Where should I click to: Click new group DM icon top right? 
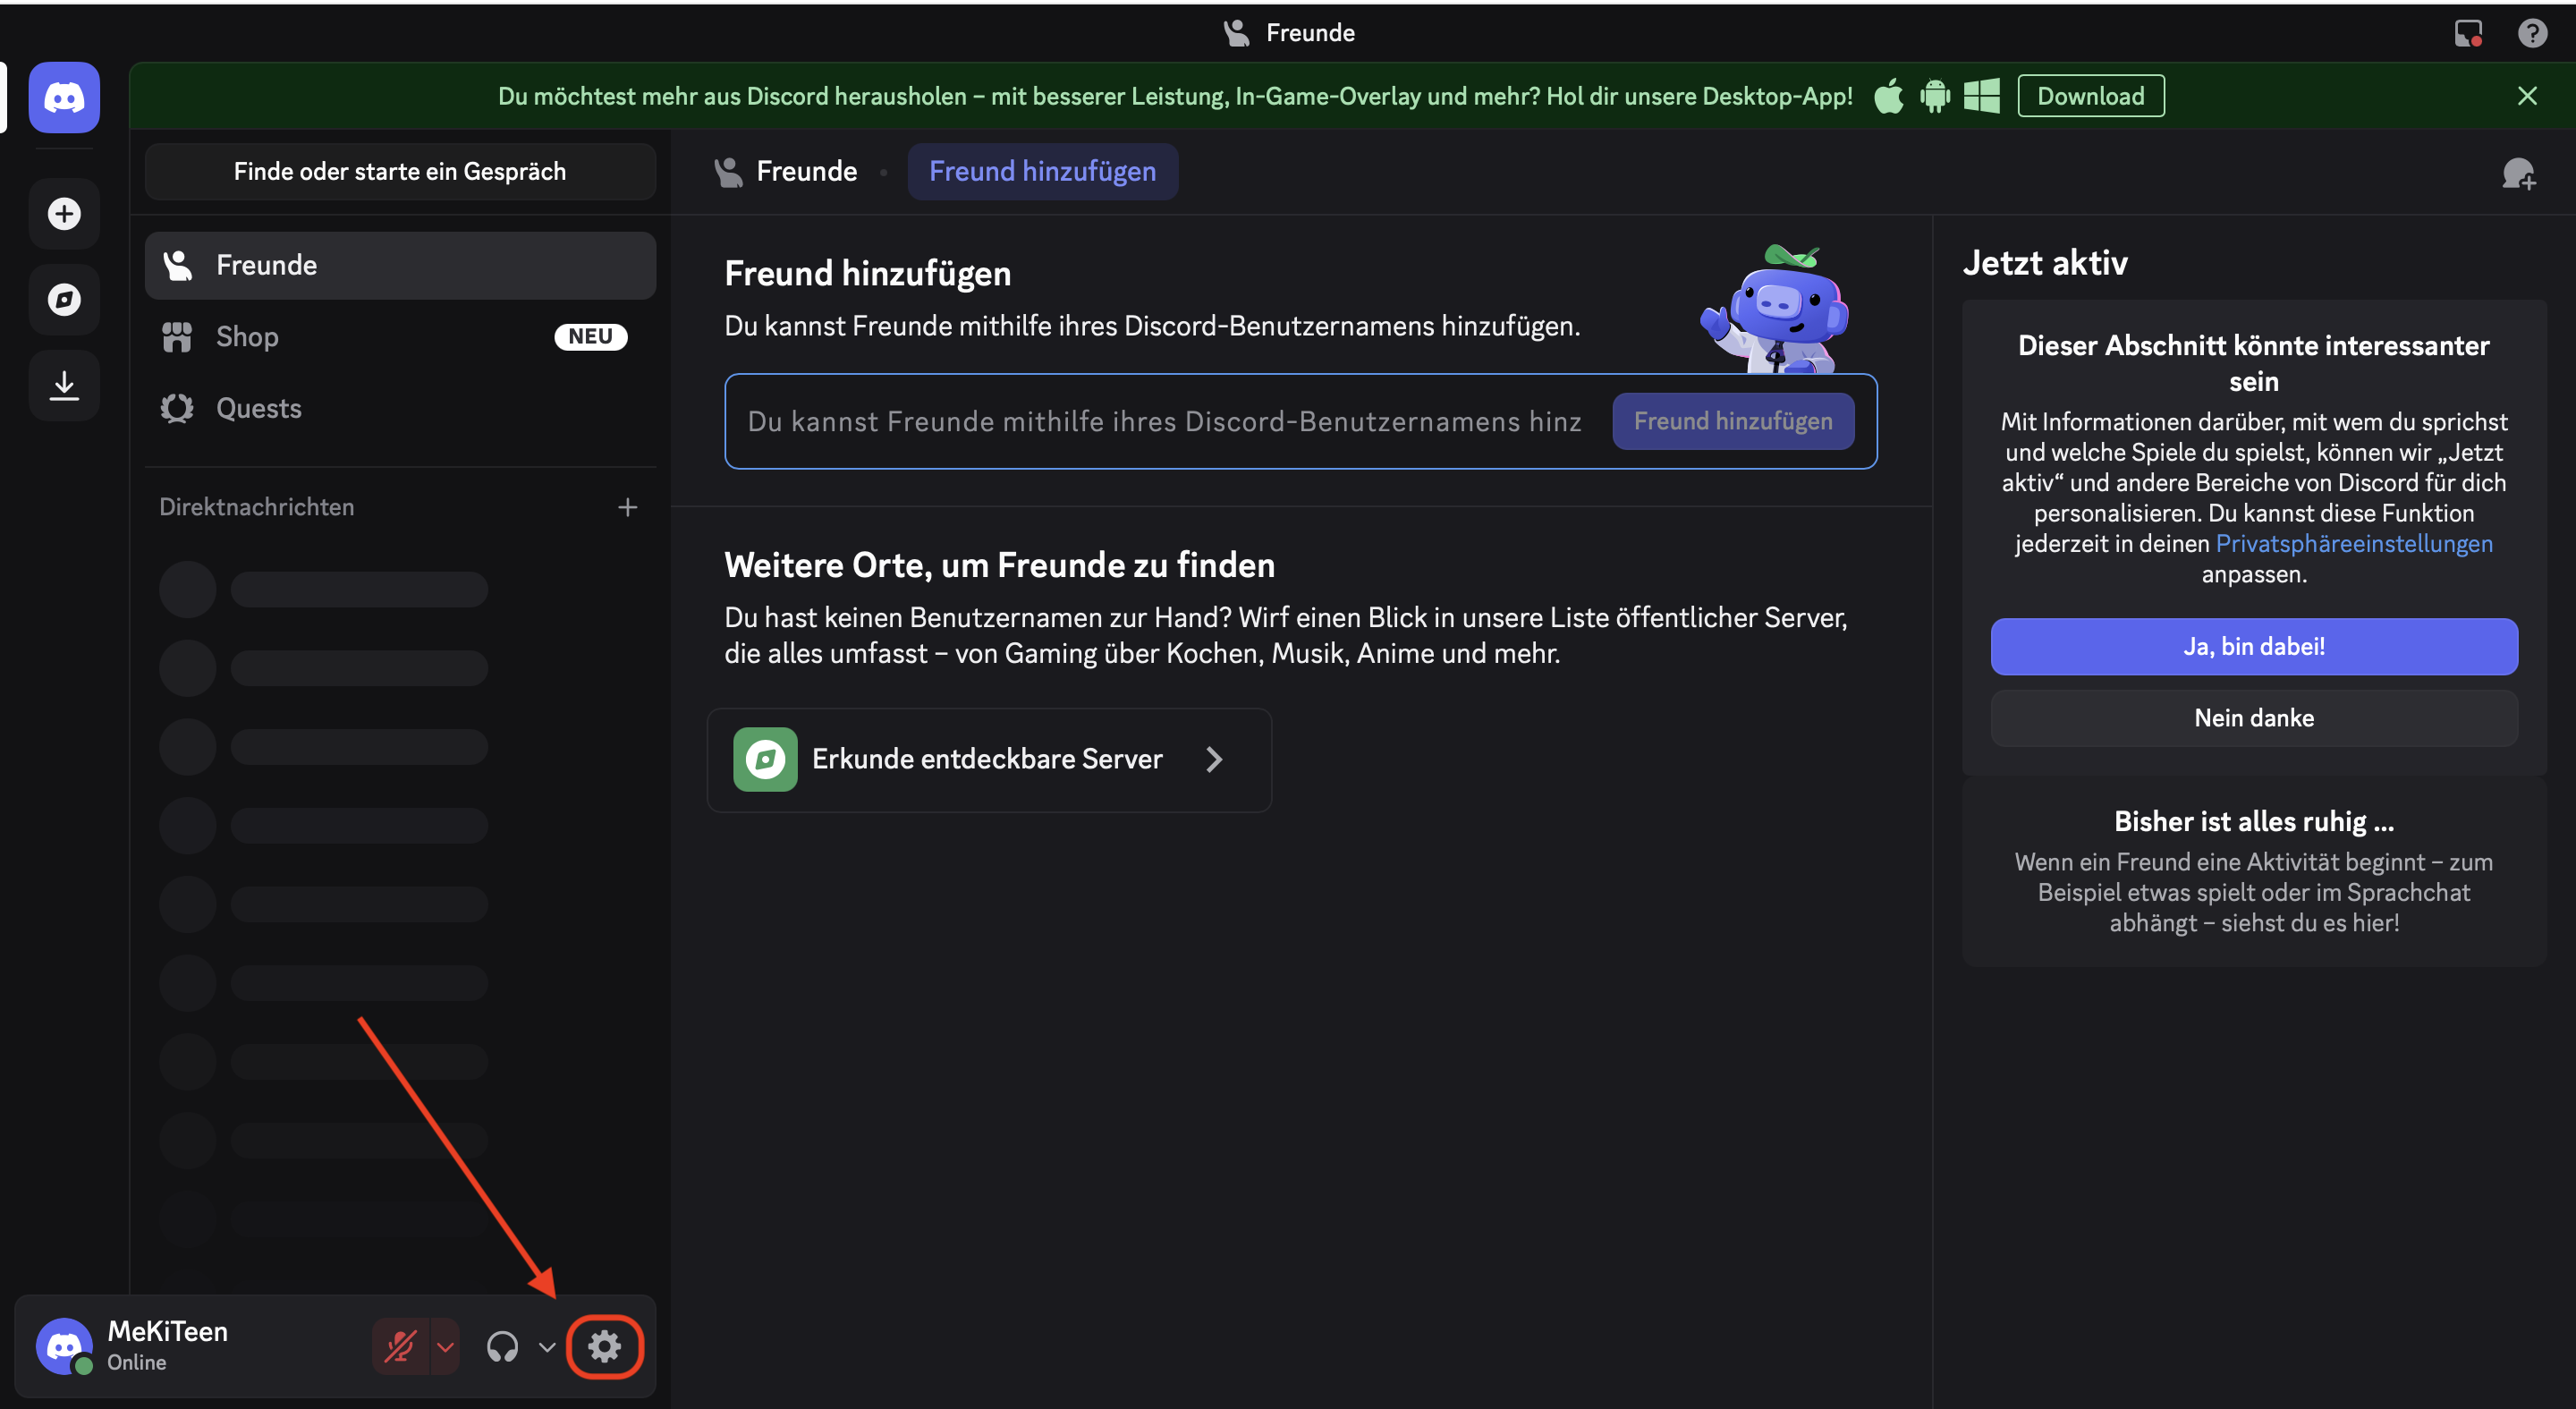[2518, 174]
